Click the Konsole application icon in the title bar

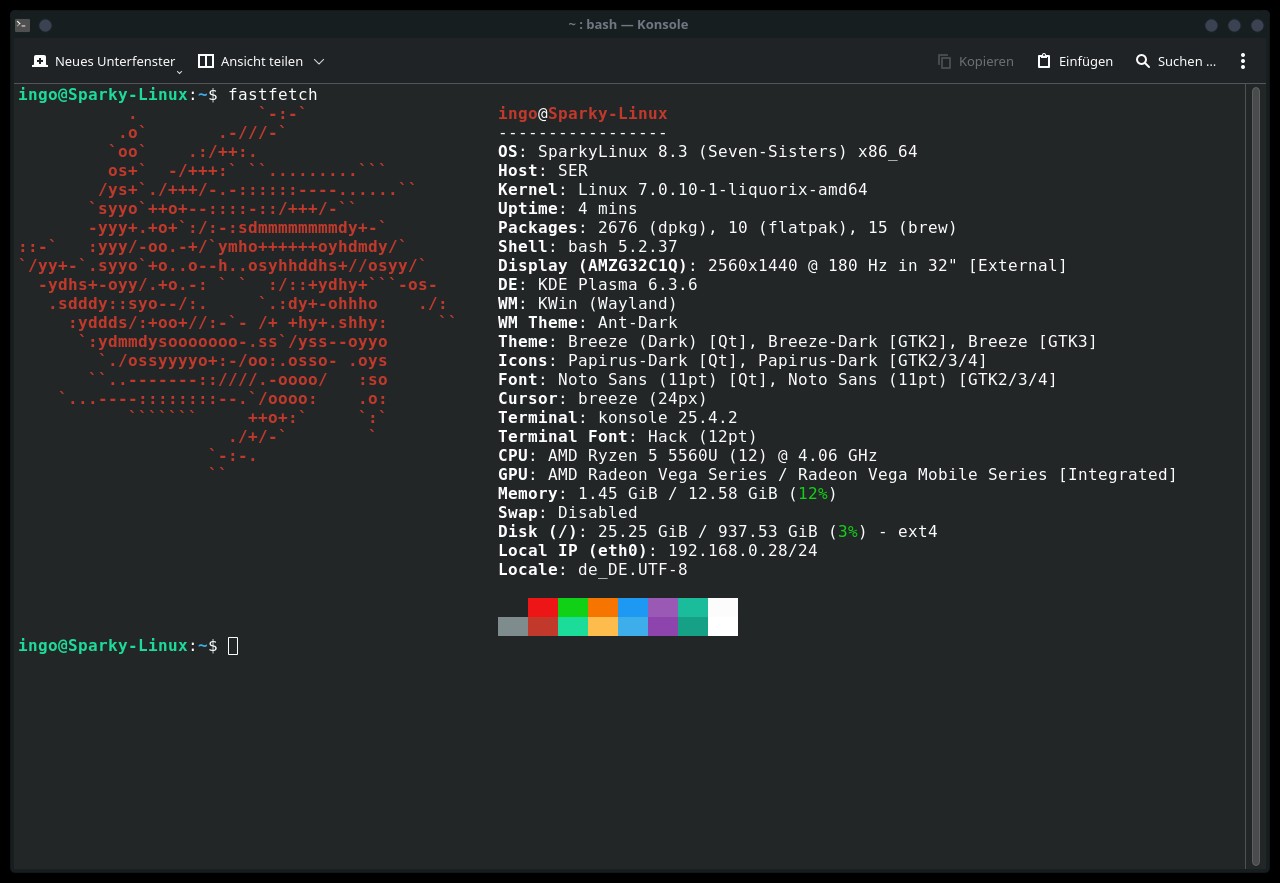[x=23, y=25]
